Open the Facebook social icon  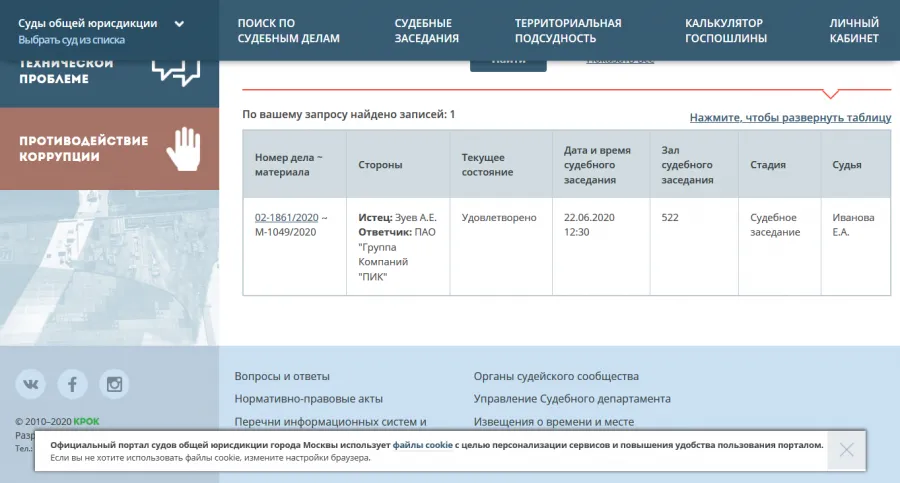tap(72, 384)
